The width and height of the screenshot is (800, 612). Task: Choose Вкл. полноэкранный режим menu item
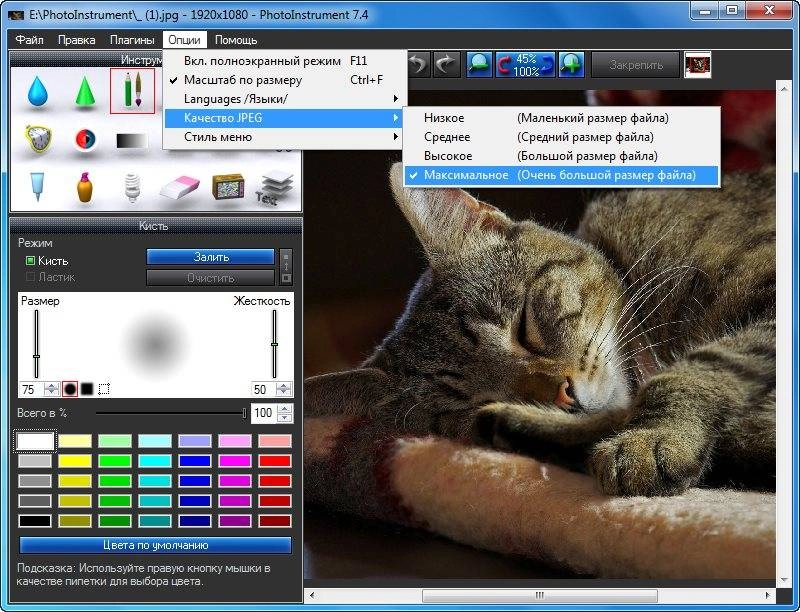coord(285,61)
